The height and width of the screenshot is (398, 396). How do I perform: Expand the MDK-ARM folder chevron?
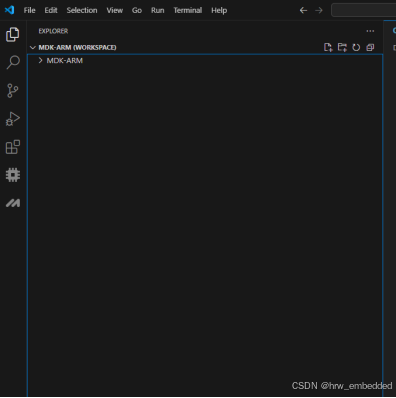click(40, 60)
